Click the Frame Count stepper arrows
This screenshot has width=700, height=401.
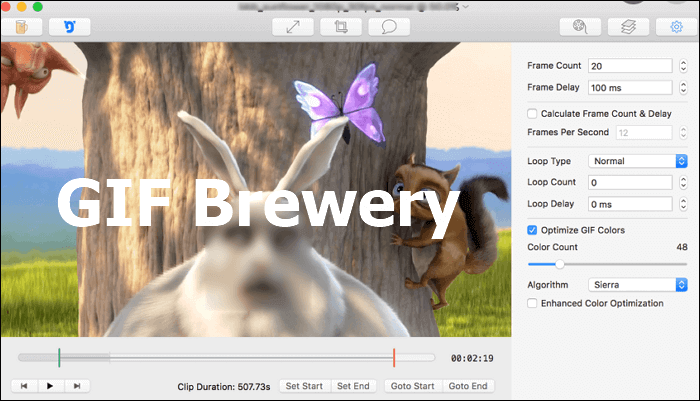(x=683, y=66)
